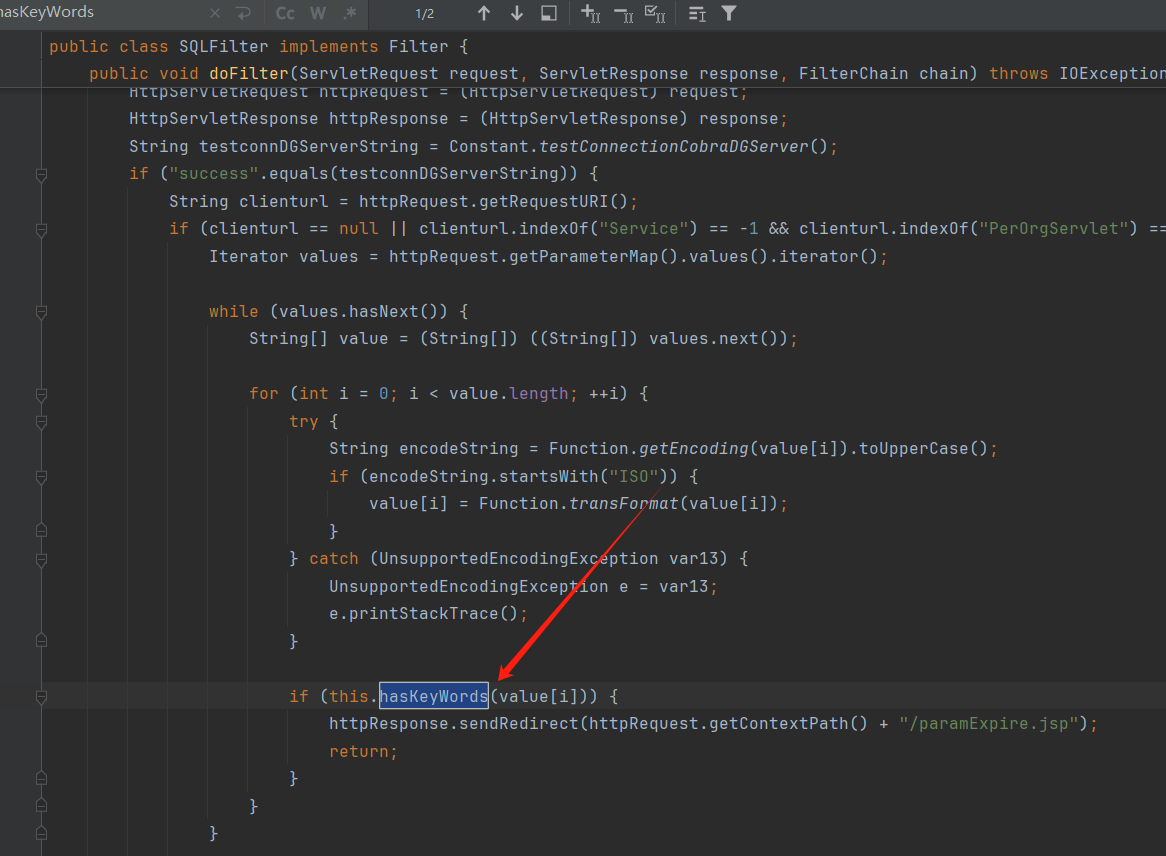The width and height of the screenshot is (1166, 856).
Task: Click the "success" string literal
Action: [x=214, y=173]
